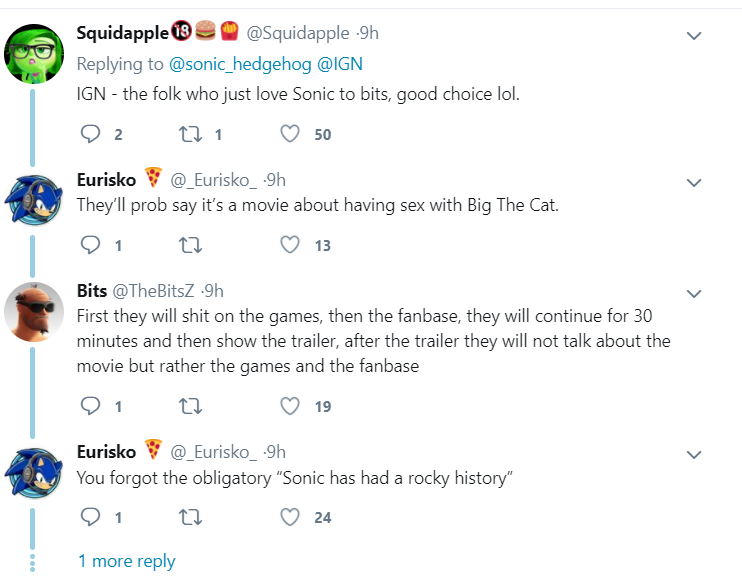Open the options chevron on Bits' tweet
Screen dimensions: 742x587
[694, 294]
